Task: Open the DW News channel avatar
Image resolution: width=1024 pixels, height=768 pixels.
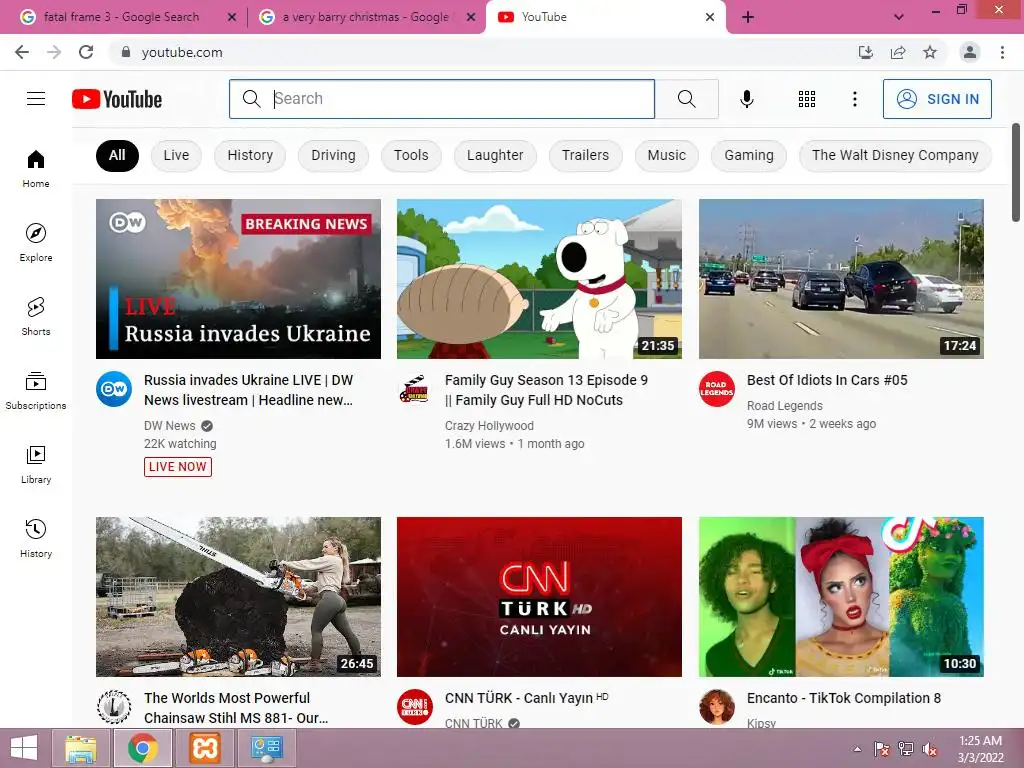Action: pos(114,389)
